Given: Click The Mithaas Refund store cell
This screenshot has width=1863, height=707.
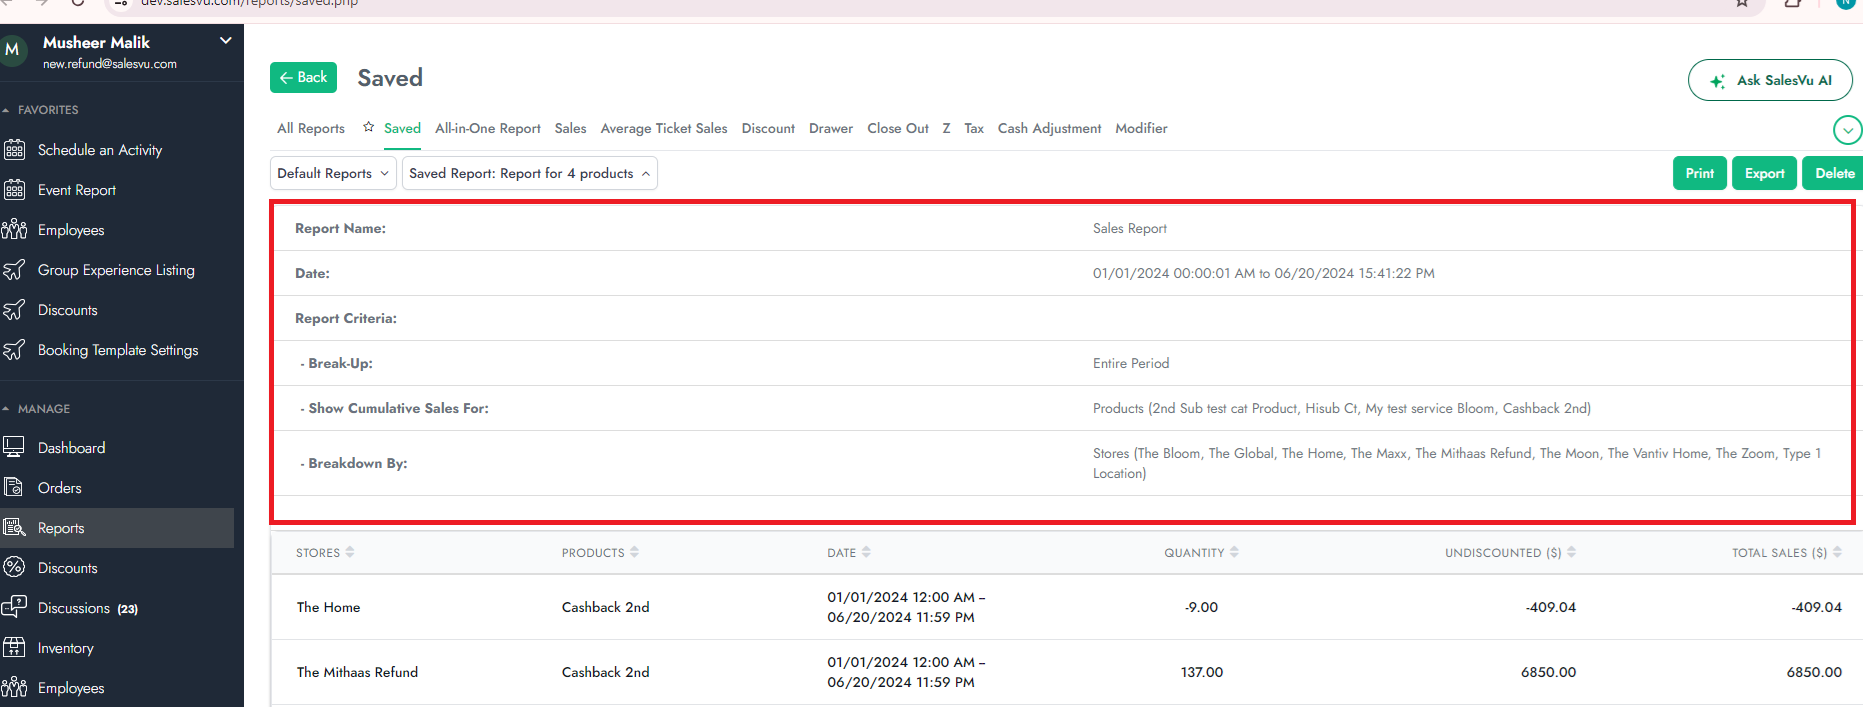Looking at the screenshot, I should [357, 672].
